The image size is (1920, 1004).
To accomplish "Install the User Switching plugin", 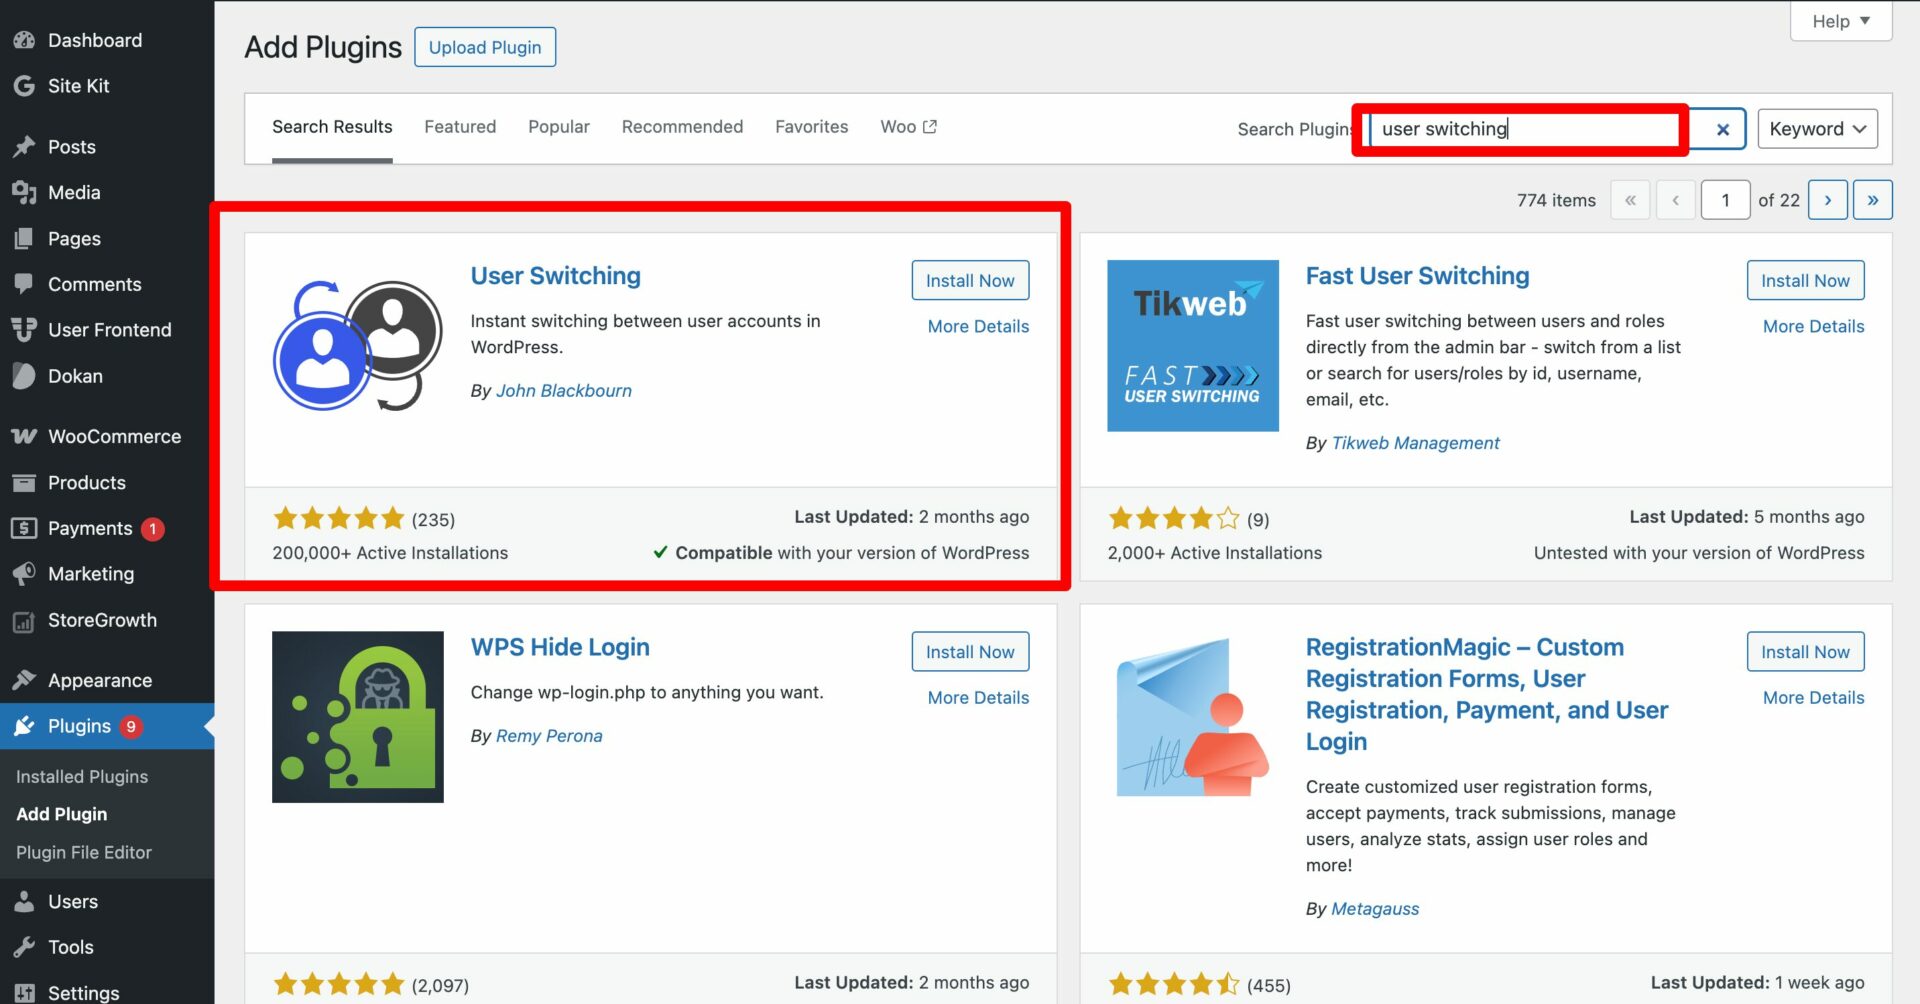I will click(x=970, y=281).
